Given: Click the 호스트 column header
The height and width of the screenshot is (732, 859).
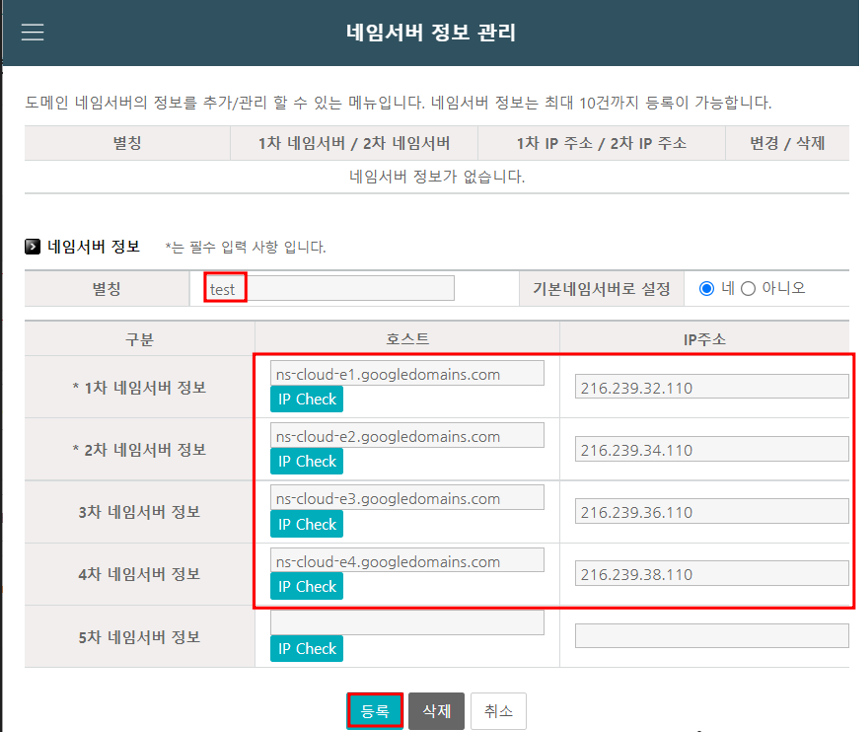Looking at the screenshot, I should [x=407, y=339].
